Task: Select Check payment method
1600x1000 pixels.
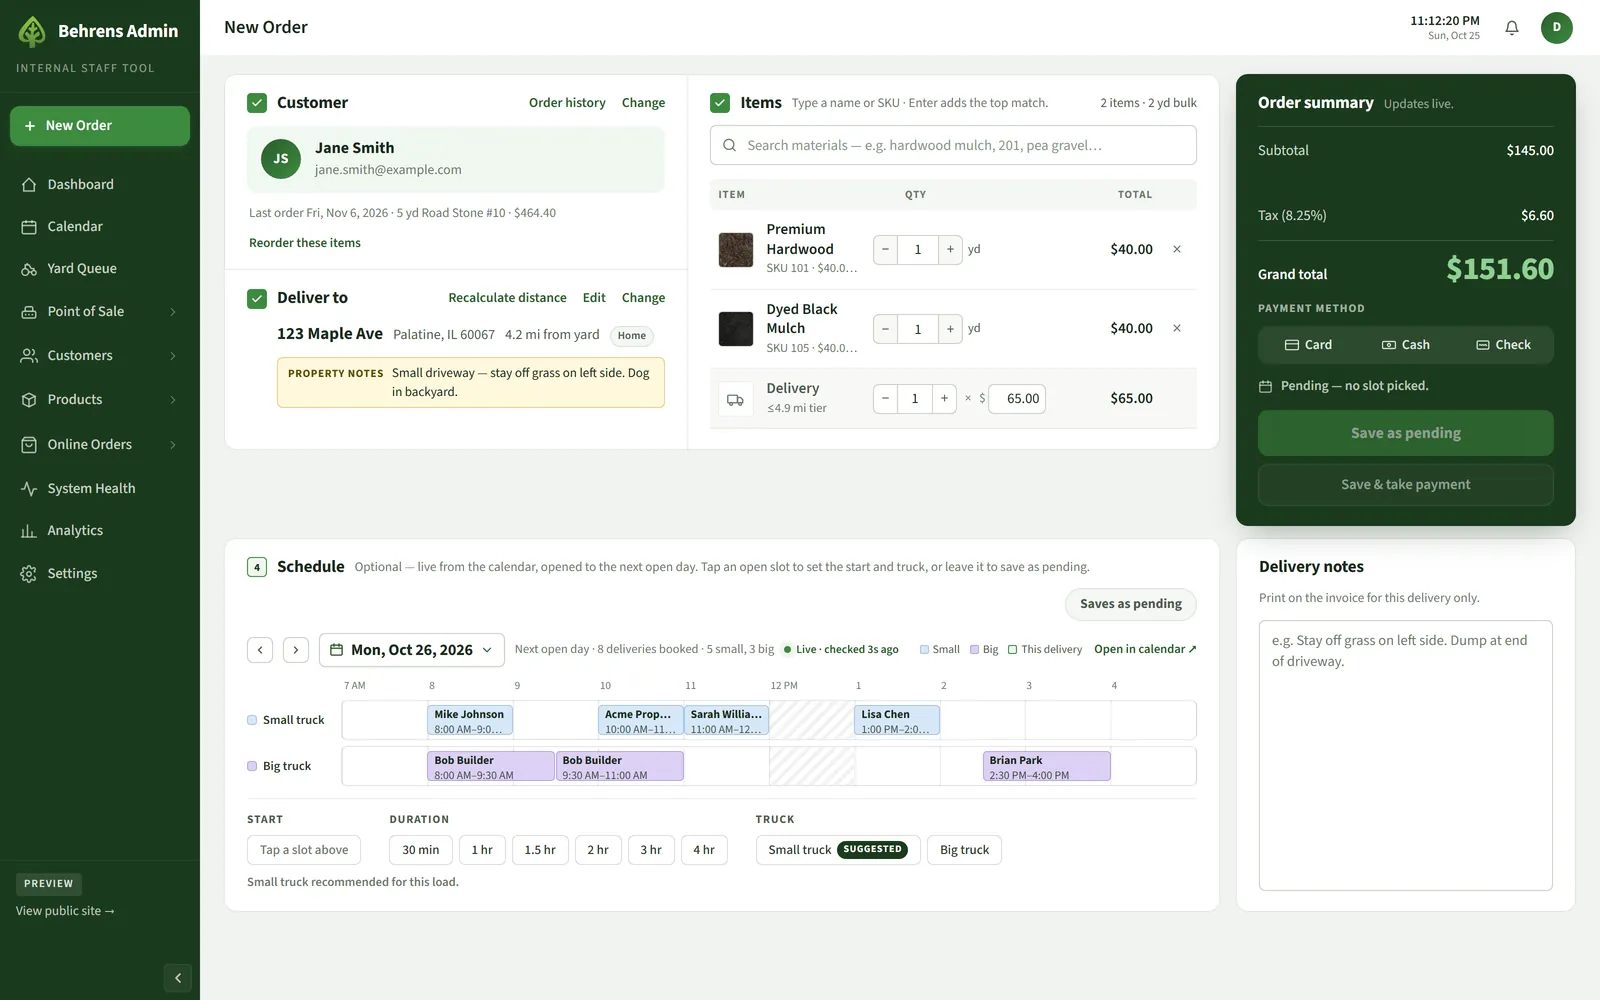Action: (1503, 345)
